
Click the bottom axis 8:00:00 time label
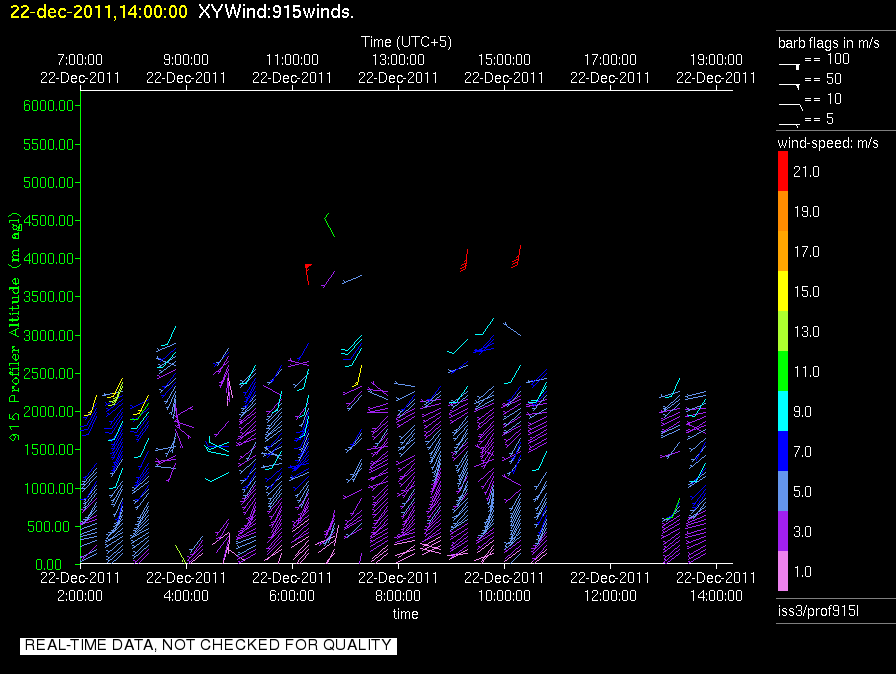pos(398,596)
